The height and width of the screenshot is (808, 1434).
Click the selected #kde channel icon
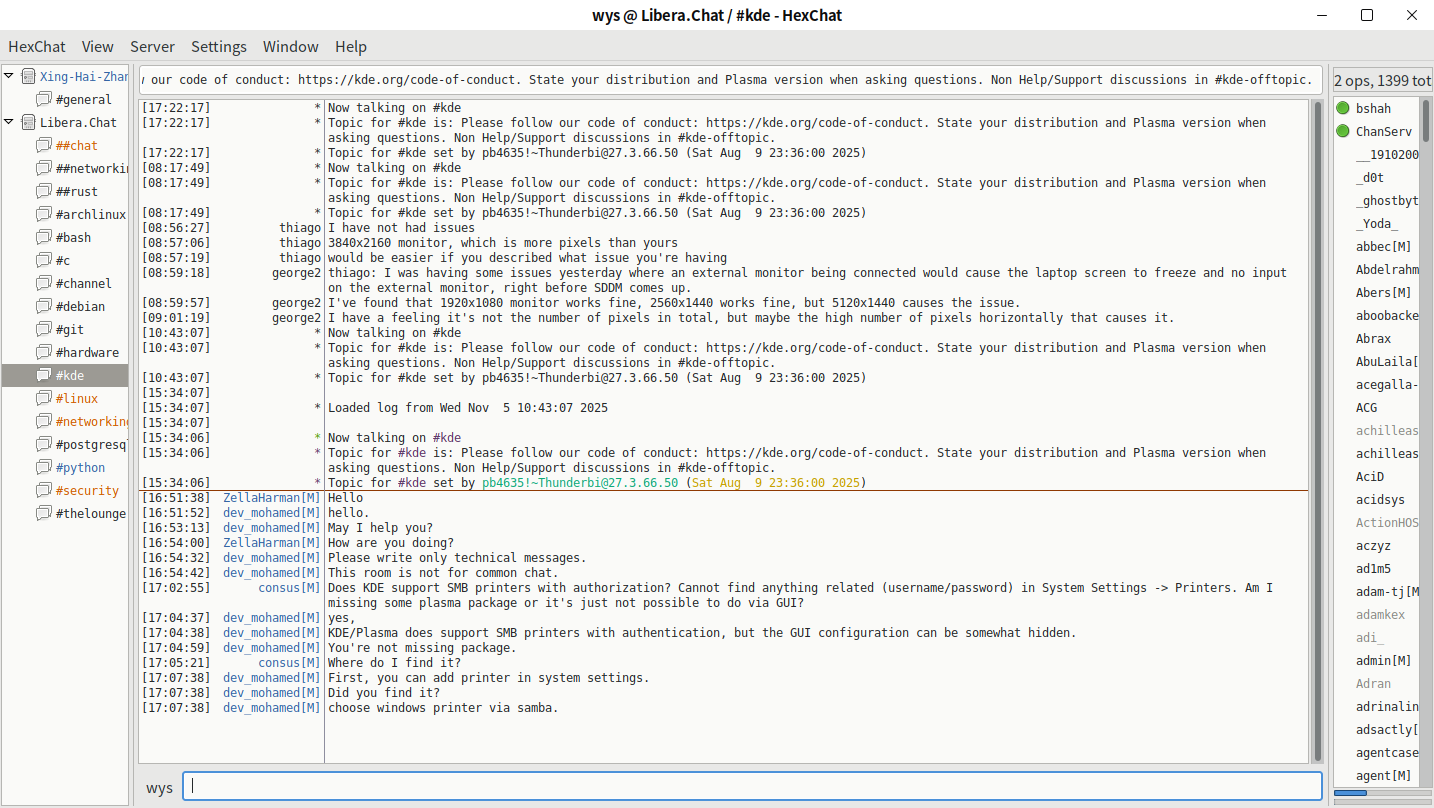44,375
